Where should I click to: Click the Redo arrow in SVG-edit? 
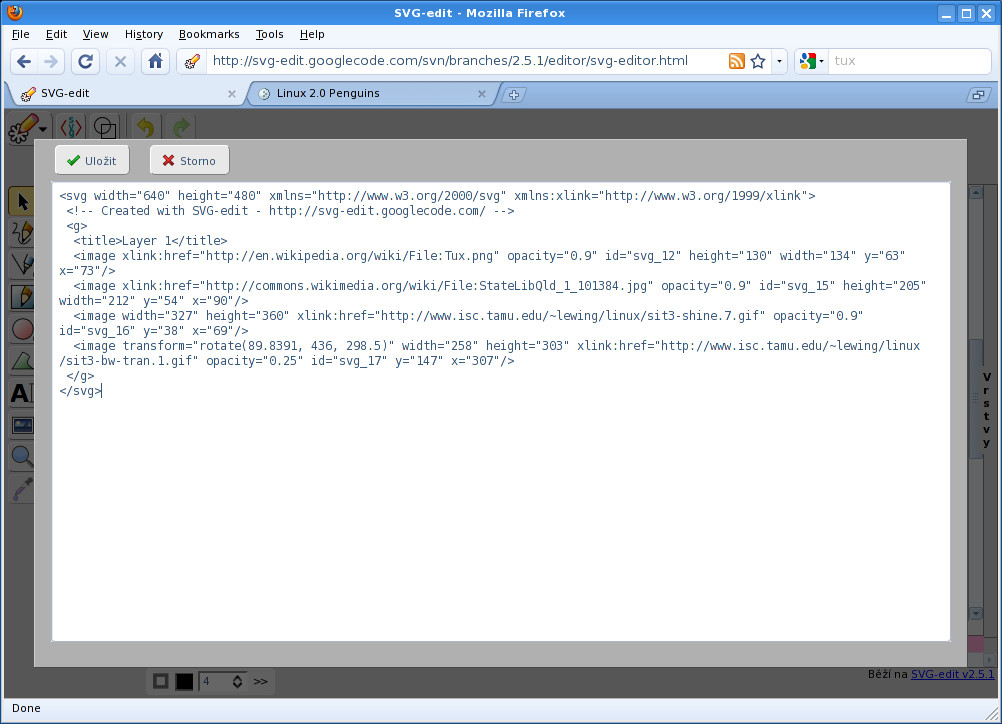pos(181,128)
